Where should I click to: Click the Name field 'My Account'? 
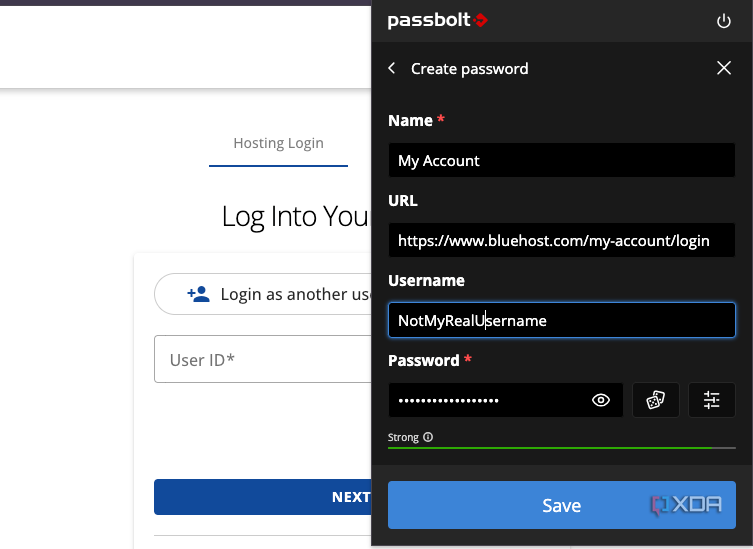click(561, 160)
